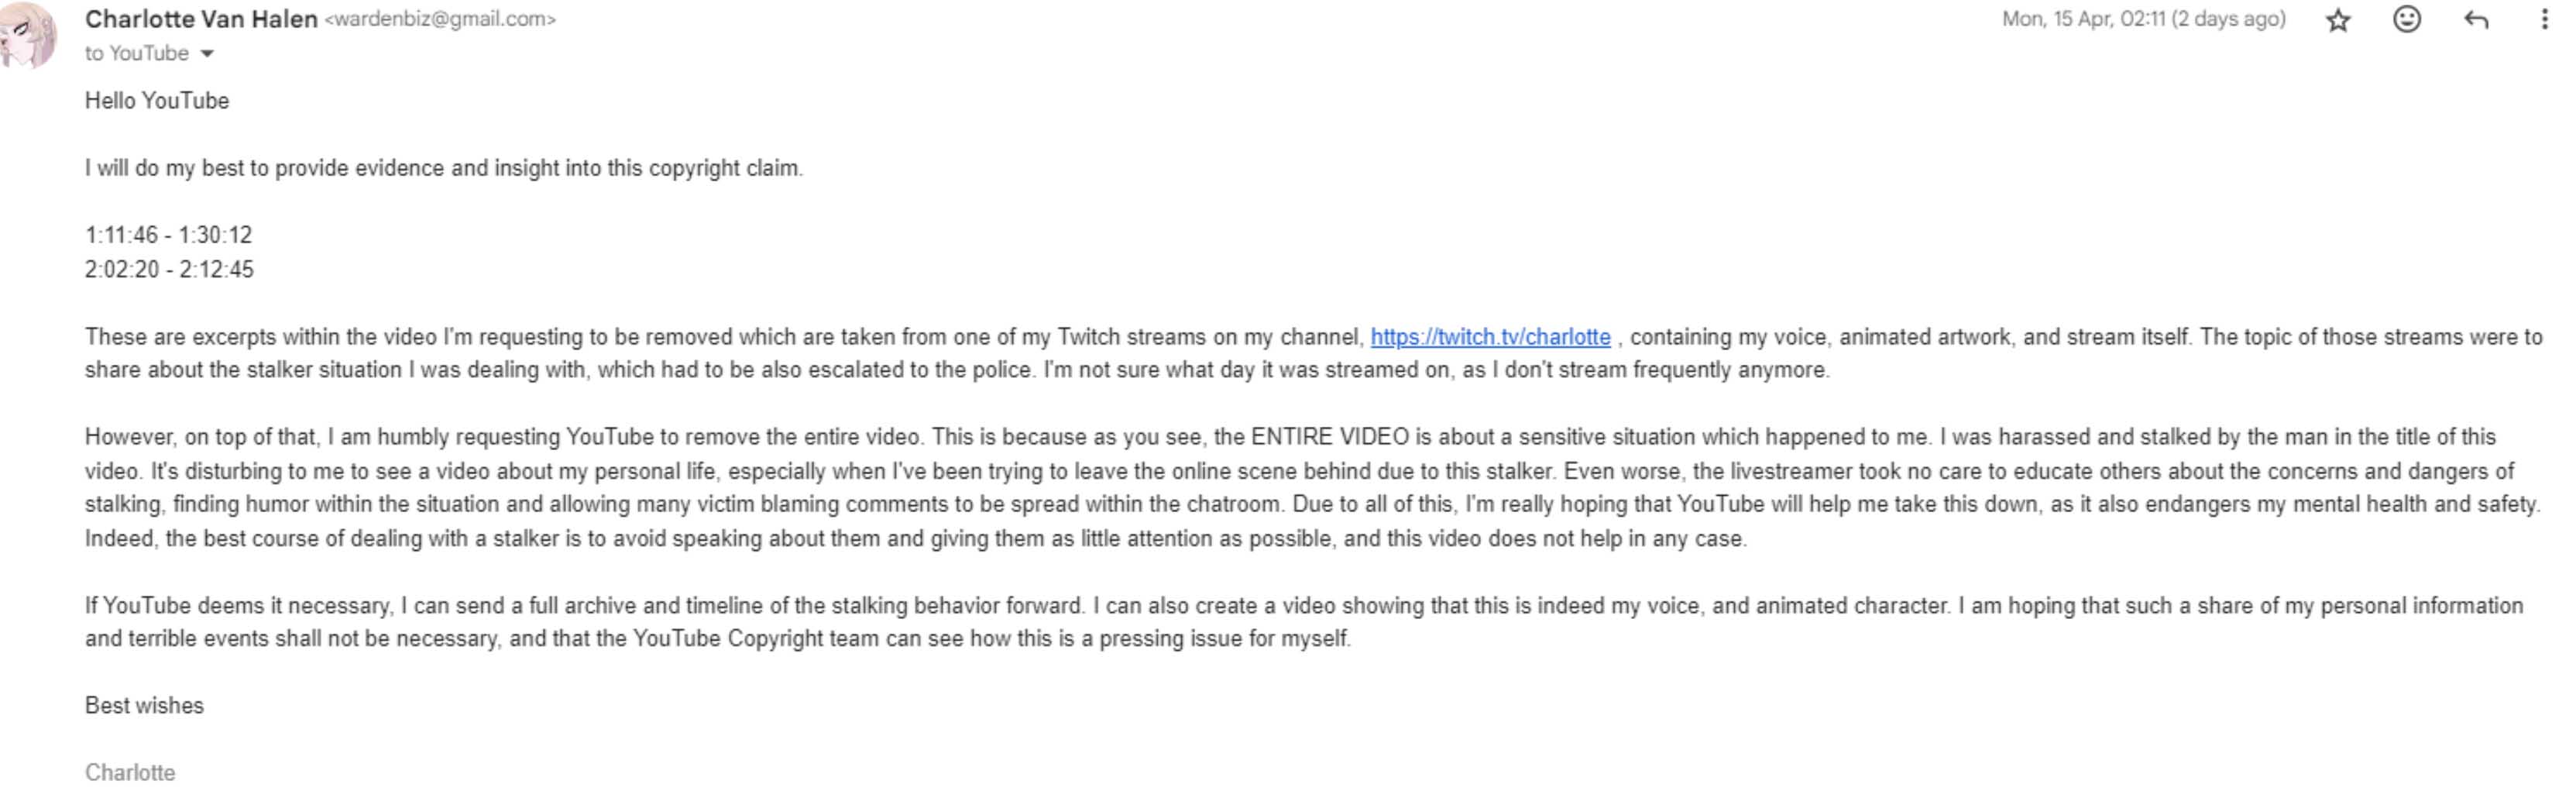
Task: Open the three-dot More options menu
Action: [x=2544, y=19]
